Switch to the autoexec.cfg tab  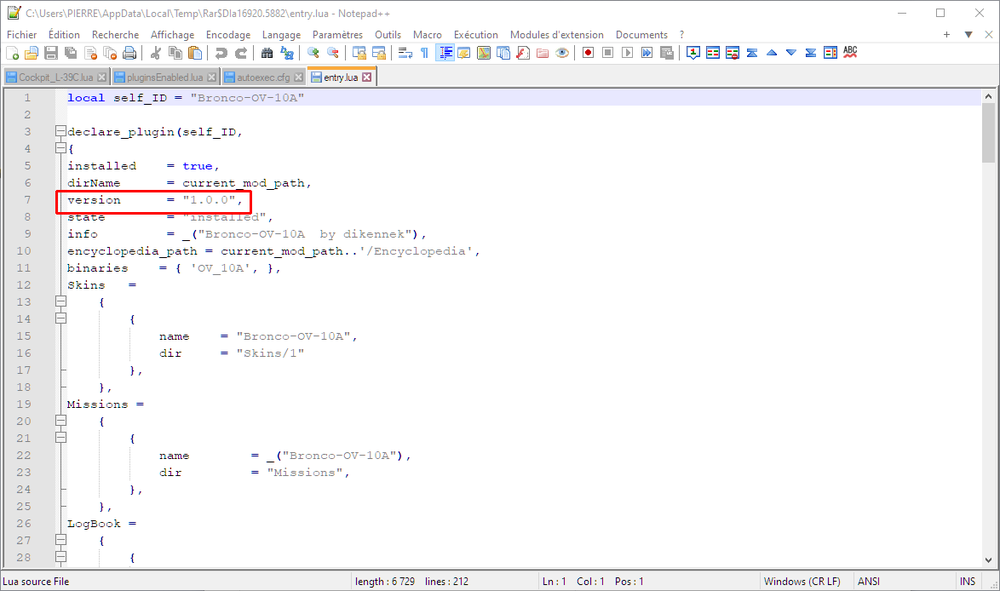263,77
